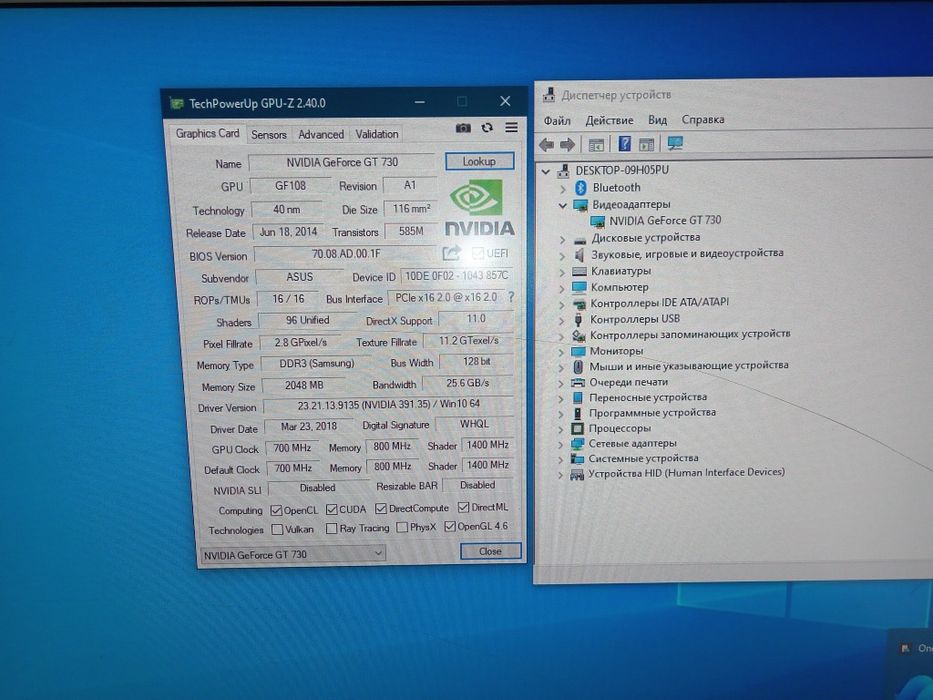Click the scan hardware monitor icon in toolbar
This screenshot has height=700, width=933.
pos(675,143)
